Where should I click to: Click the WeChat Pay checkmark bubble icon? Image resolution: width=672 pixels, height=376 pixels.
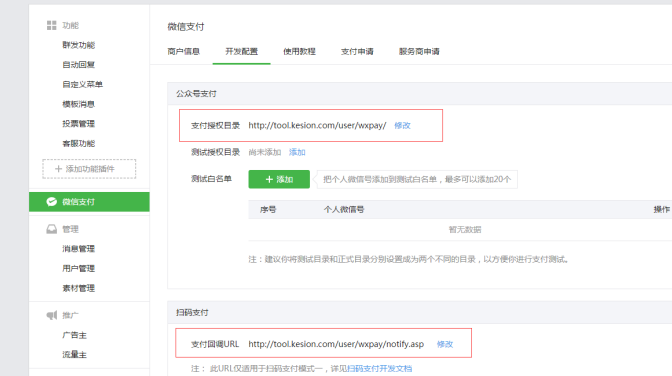51,202
